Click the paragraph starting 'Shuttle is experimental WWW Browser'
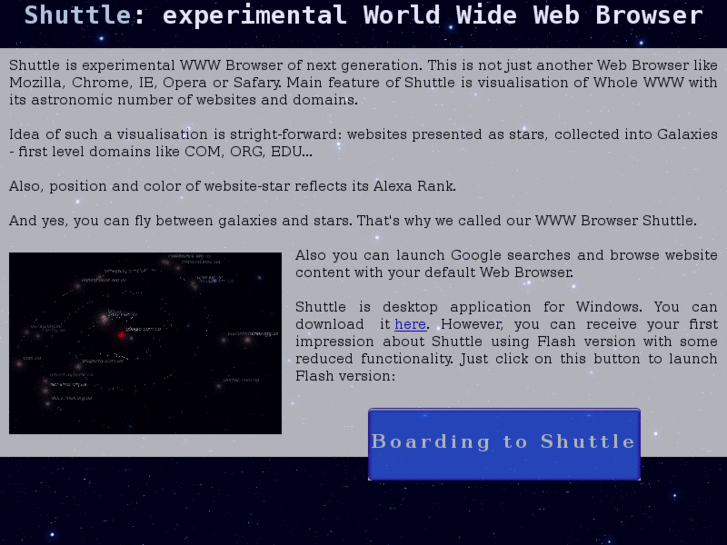 click(364, 82)
